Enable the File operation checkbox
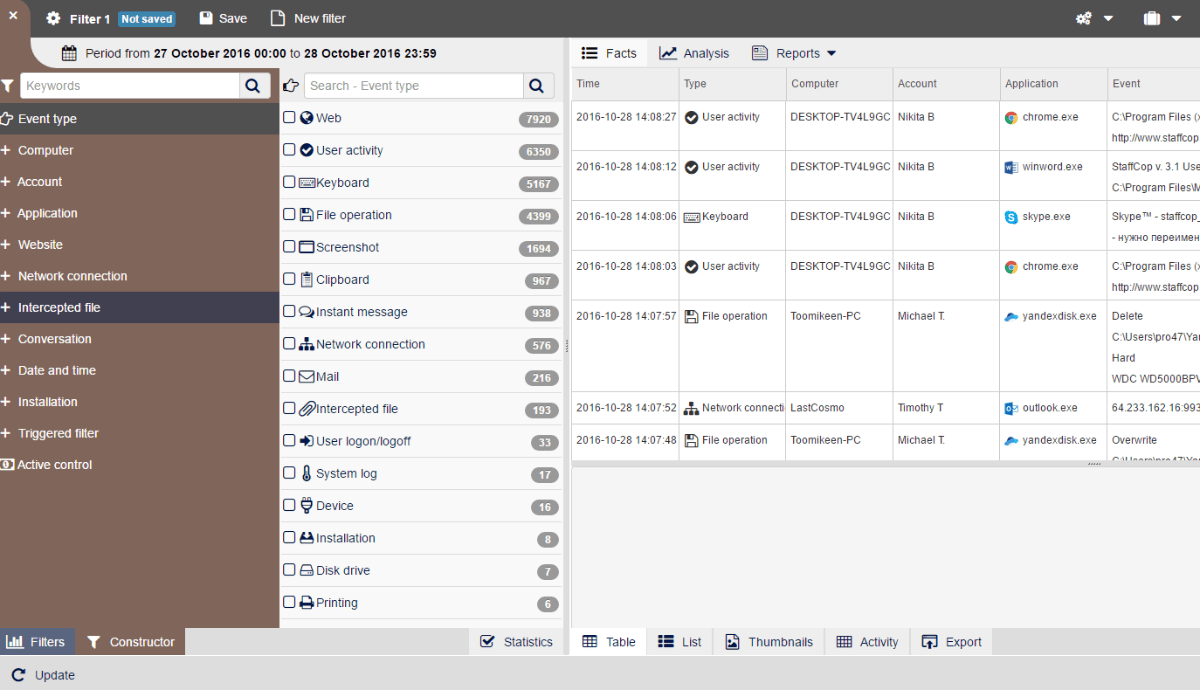 tap(289, 214)
